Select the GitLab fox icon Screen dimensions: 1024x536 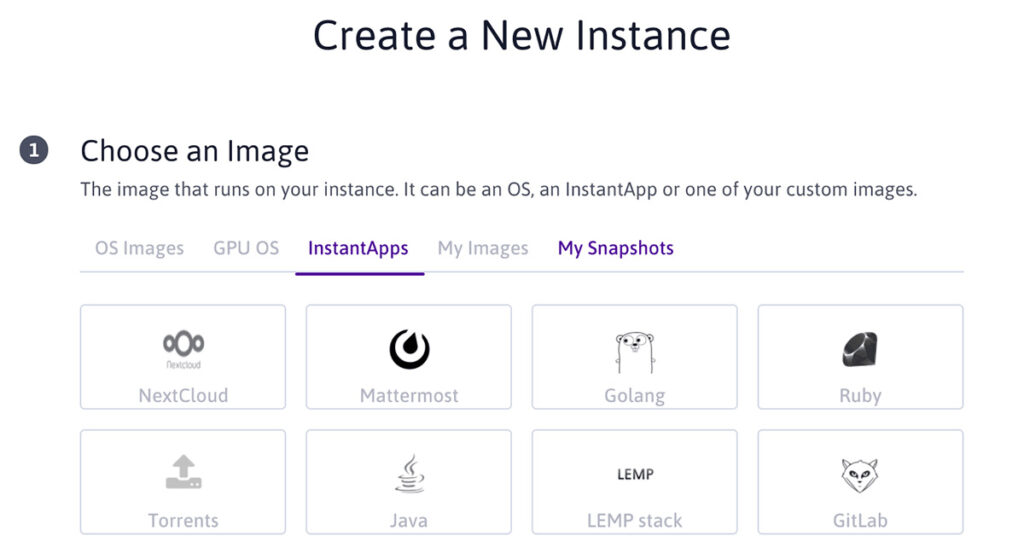860,474
